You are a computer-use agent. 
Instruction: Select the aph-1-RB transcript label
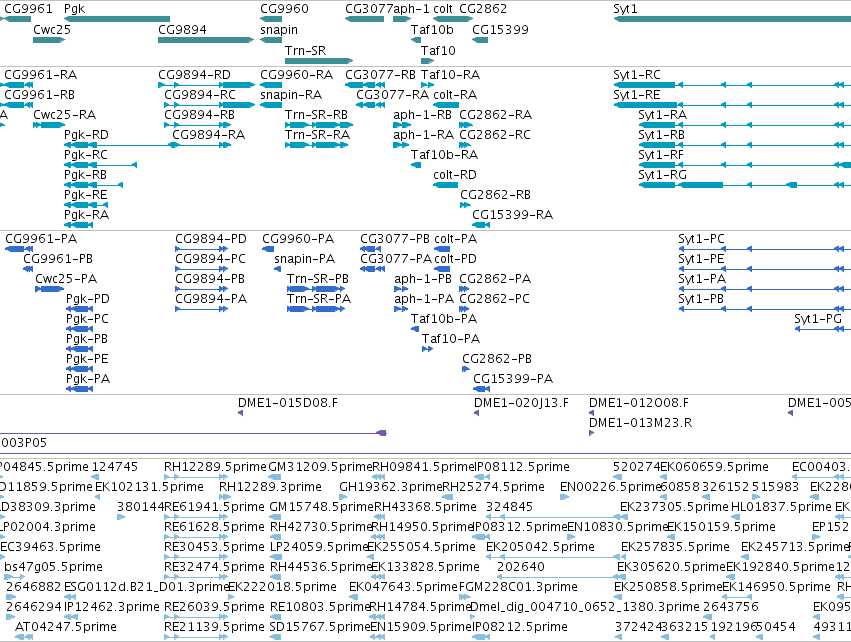click(423, 115)
